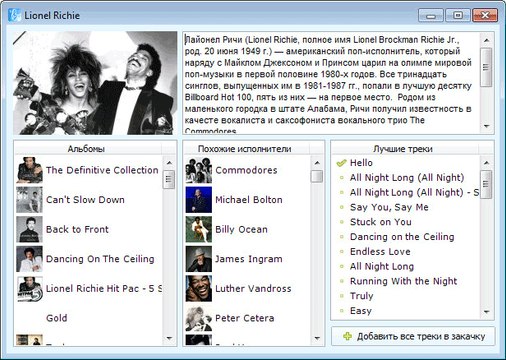Click the bullet icon beside Truly

tap(341, 296)
